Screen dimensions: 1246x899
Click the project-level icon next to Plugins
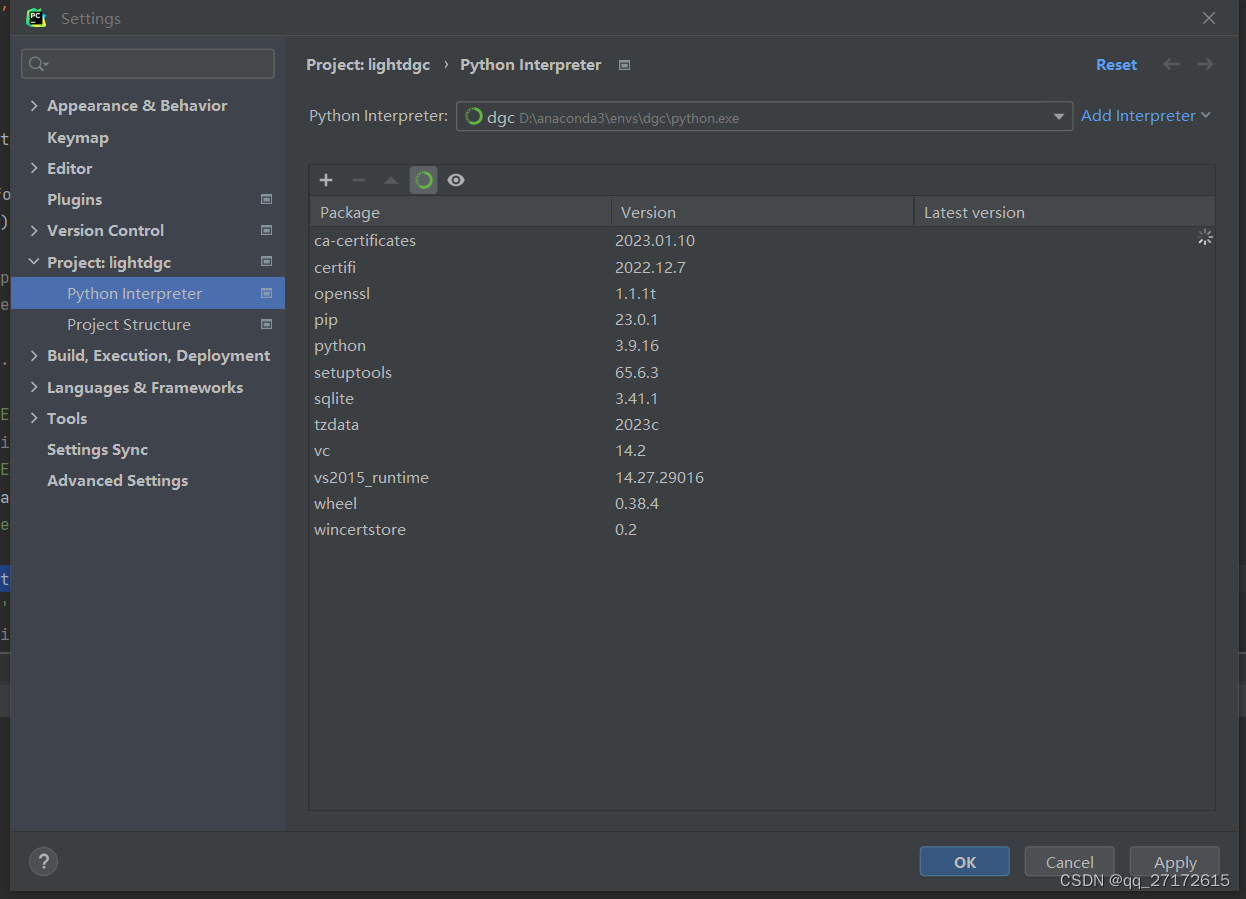[x=266, y=200]
